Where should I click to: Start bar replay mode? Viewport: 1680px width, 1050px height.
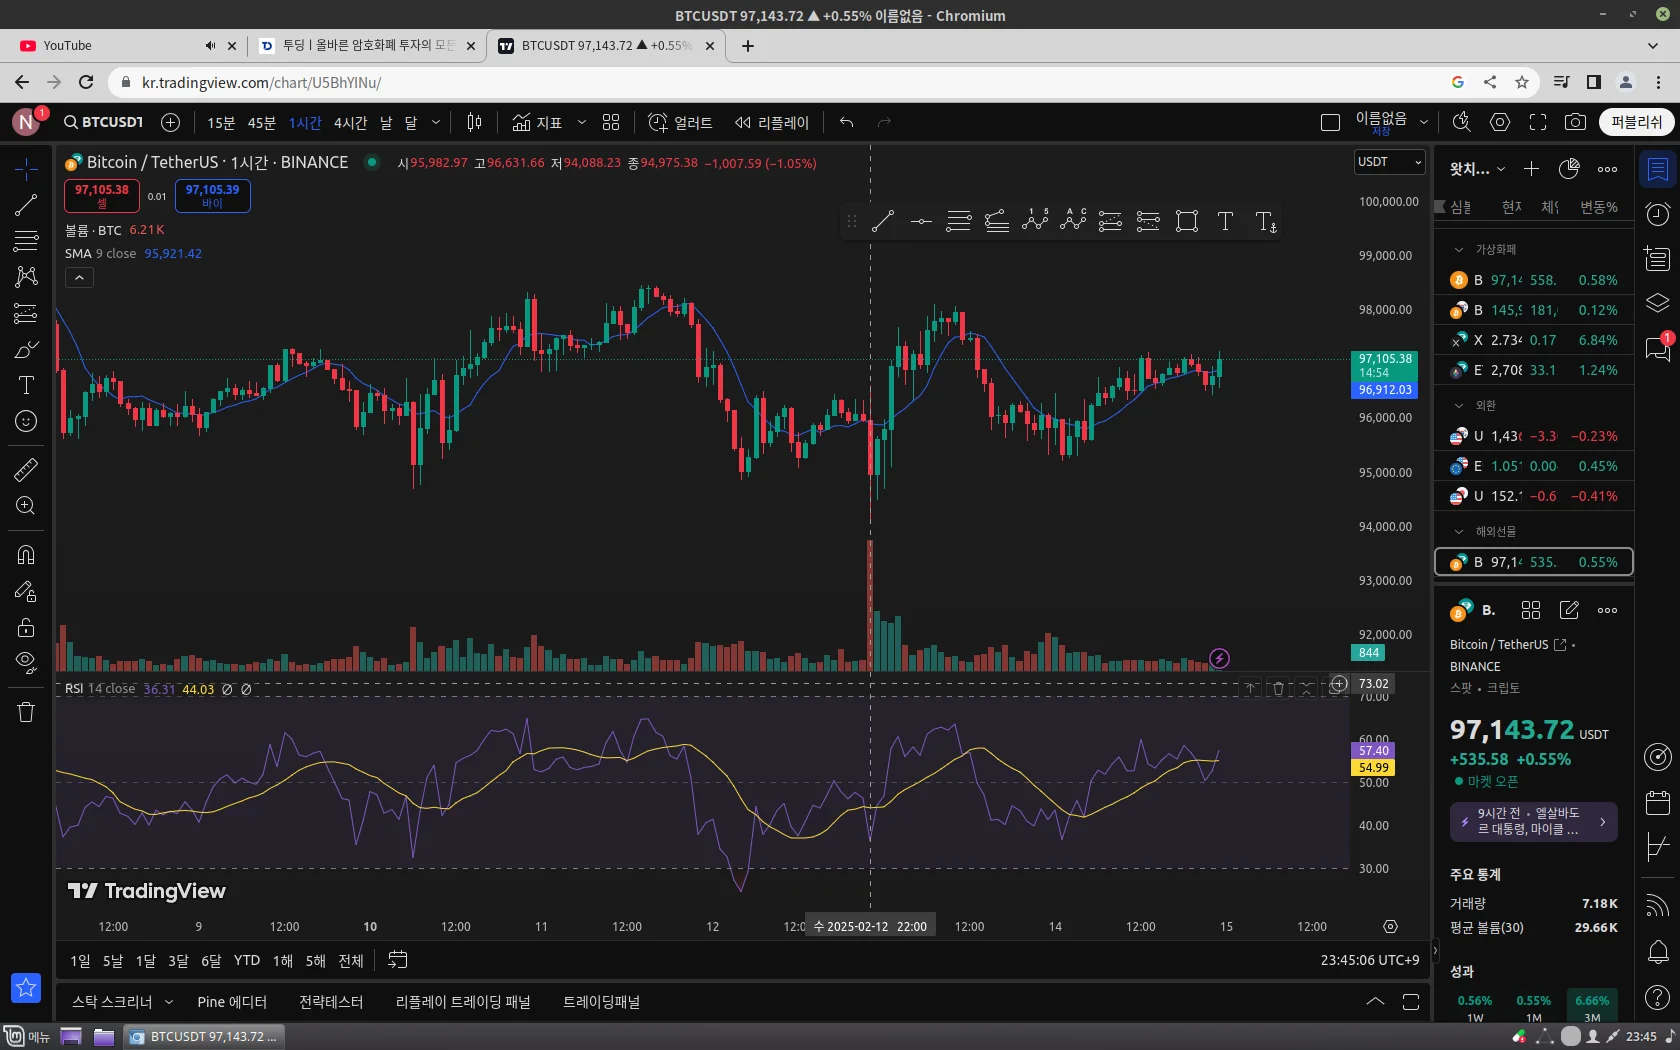pos(772,122)
